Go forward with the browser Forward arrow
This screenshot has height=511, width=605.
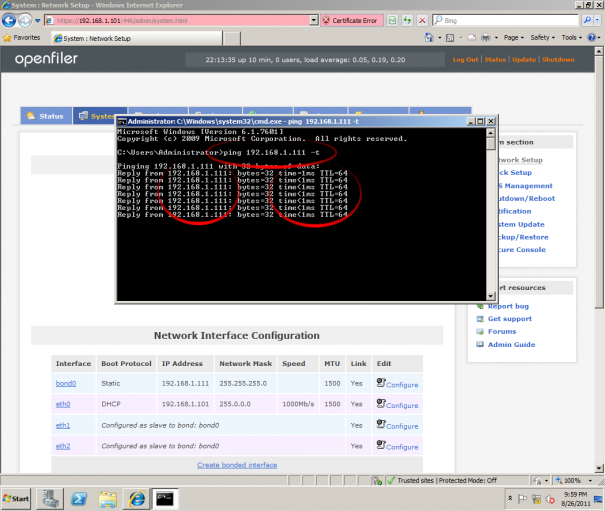(25, 20)
